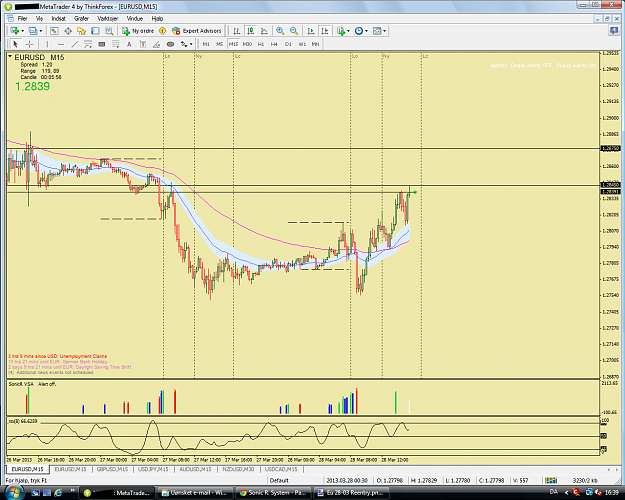
Task: Toggle Chart Shift icon
Action: click(325, 31)
